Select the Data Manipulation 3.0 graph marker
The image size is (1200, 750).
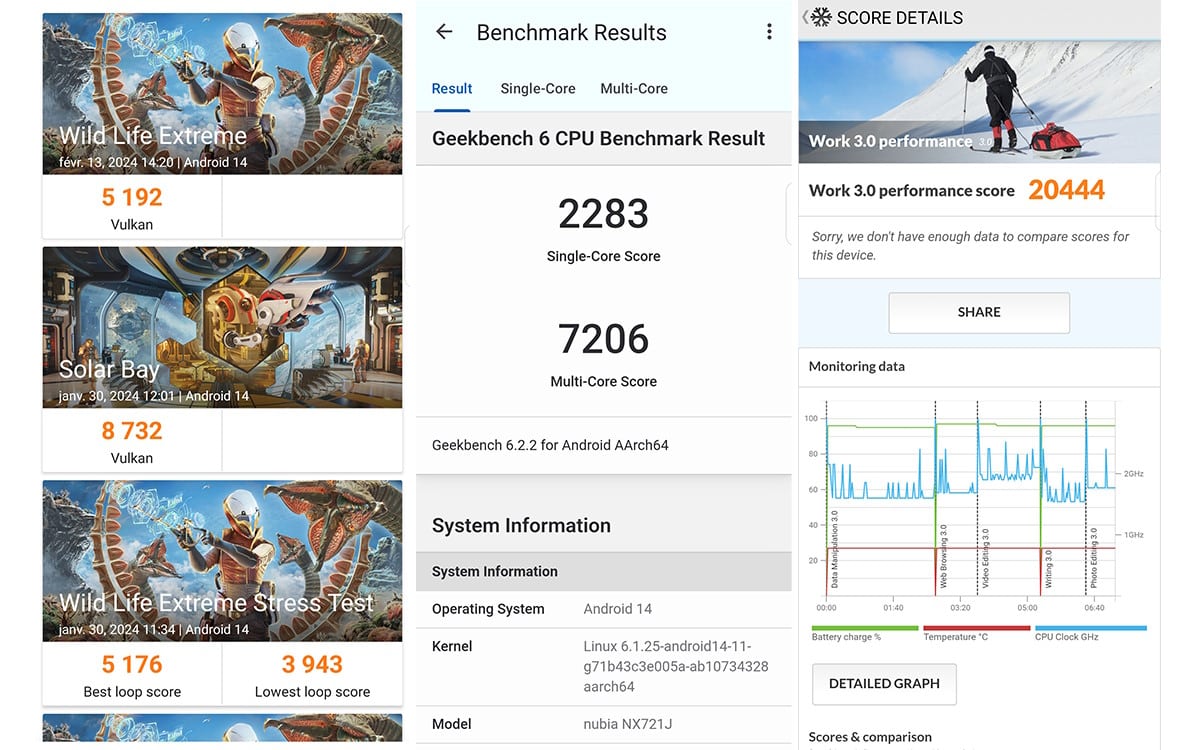pos(835,549)
